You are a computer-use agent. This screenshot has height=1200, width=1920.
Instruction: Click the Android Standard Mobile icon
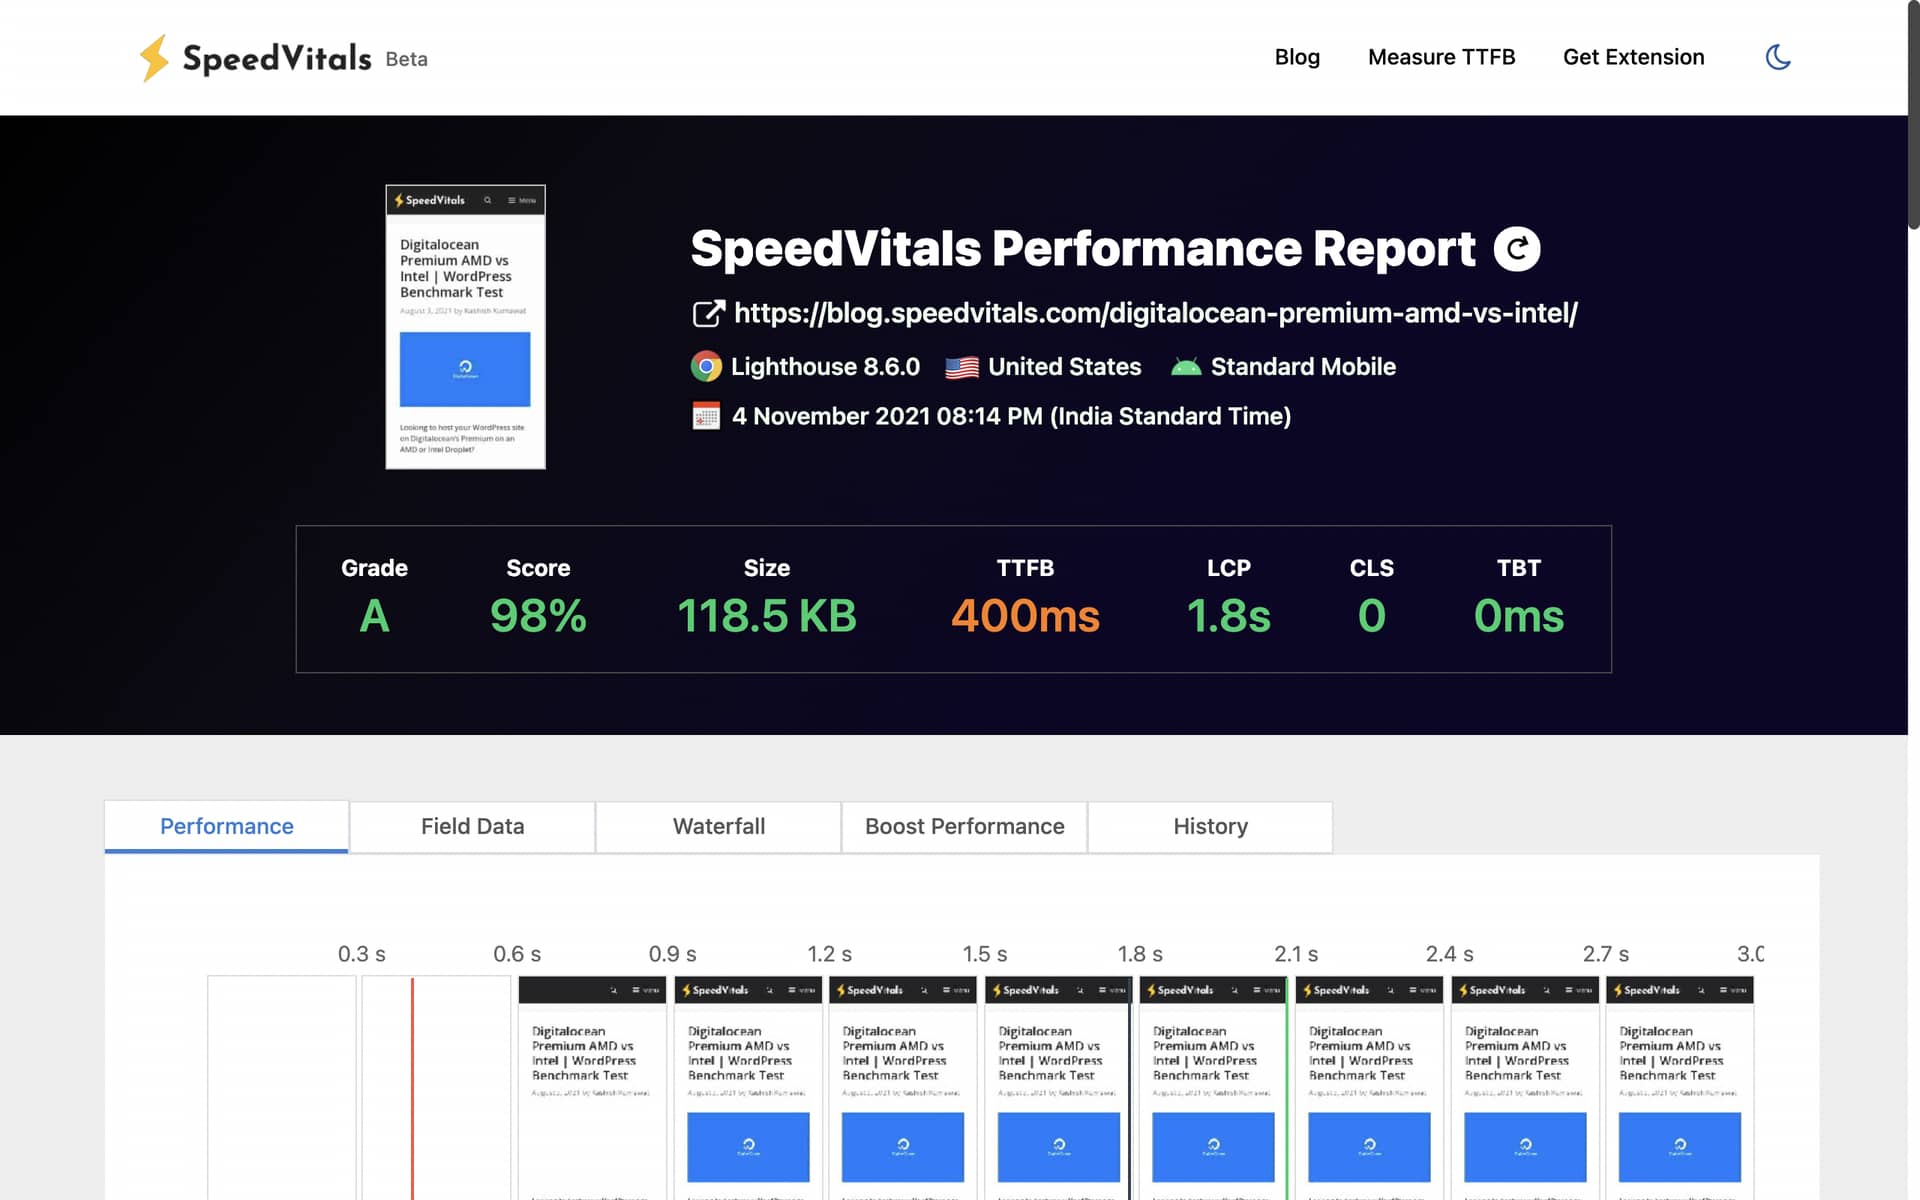1186,367
